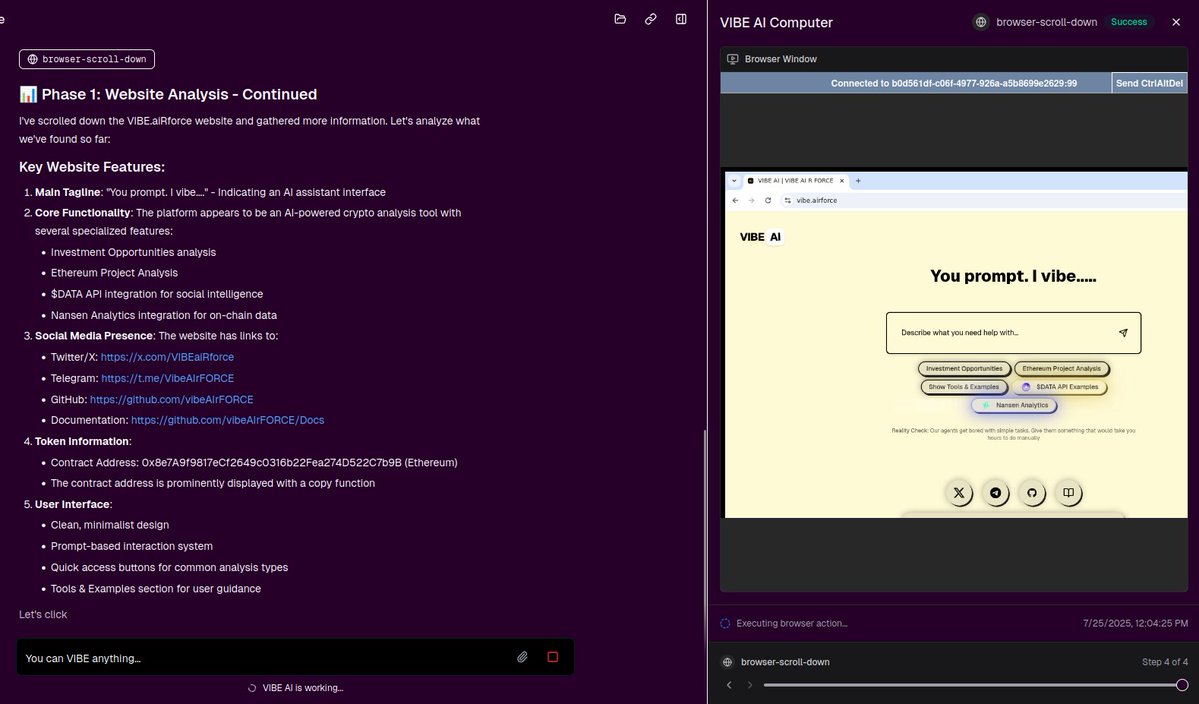Select the Investment Opportunities chip

point(964,368)
